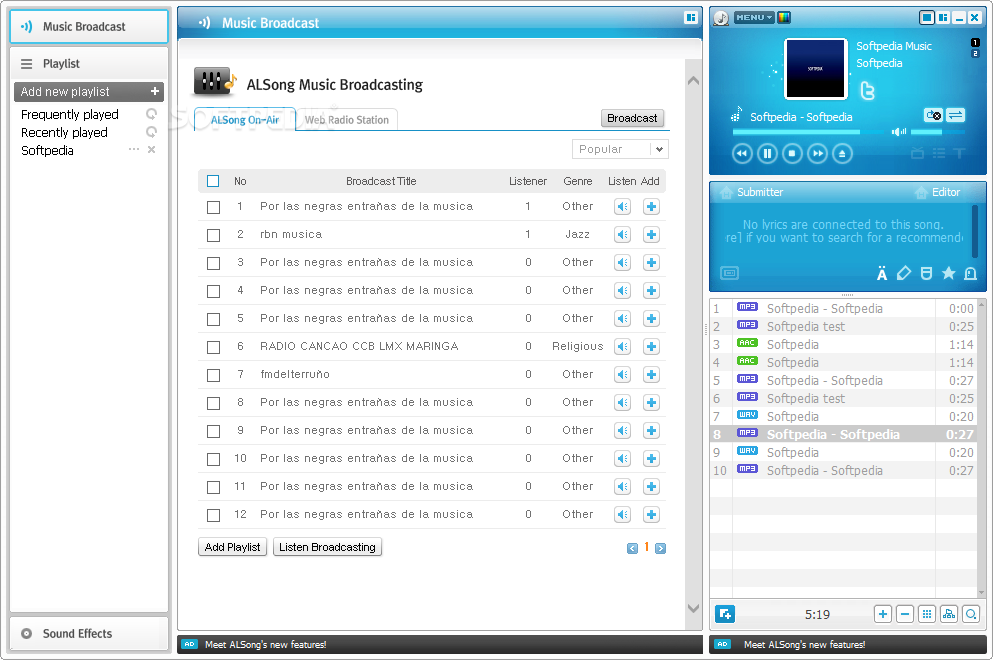Viewport: 993px width, 660px height.
Task: Open the playlist sort hierarchy icon
Action: tap(949, 614)
